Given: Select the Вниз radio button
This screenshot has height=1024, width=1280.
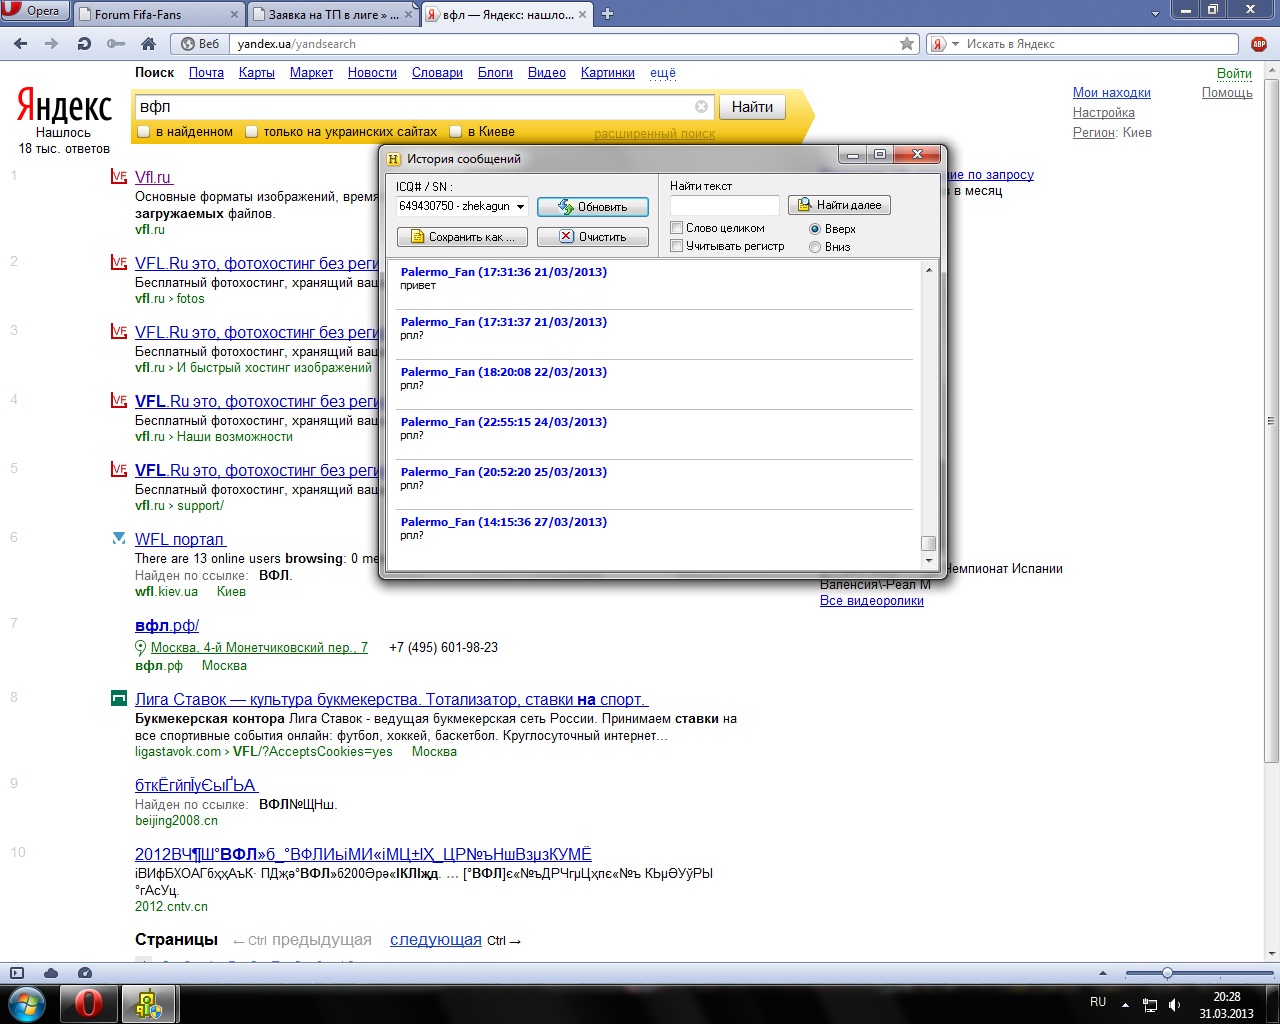Looking at the screenshot, I should (x=815, y=247).
